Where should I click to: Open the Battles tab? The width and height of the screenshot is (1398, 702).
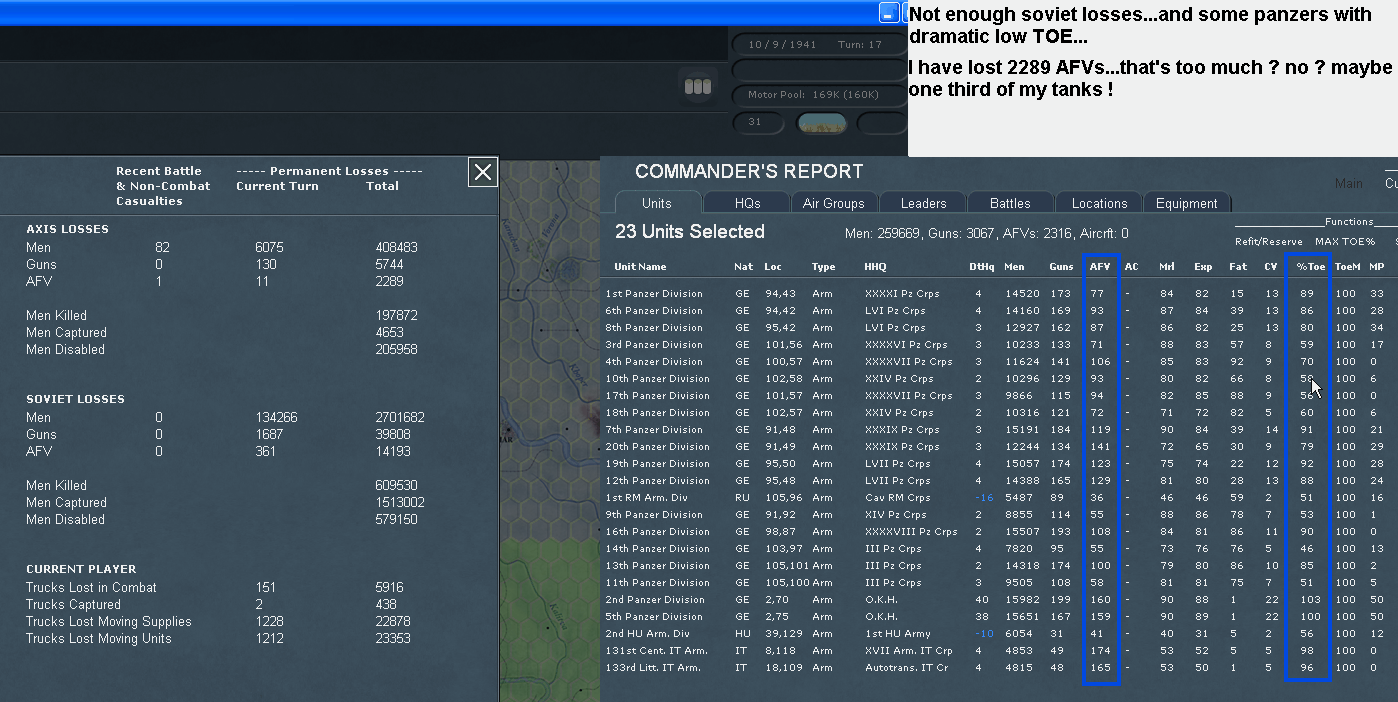(x=1010, y=203)
